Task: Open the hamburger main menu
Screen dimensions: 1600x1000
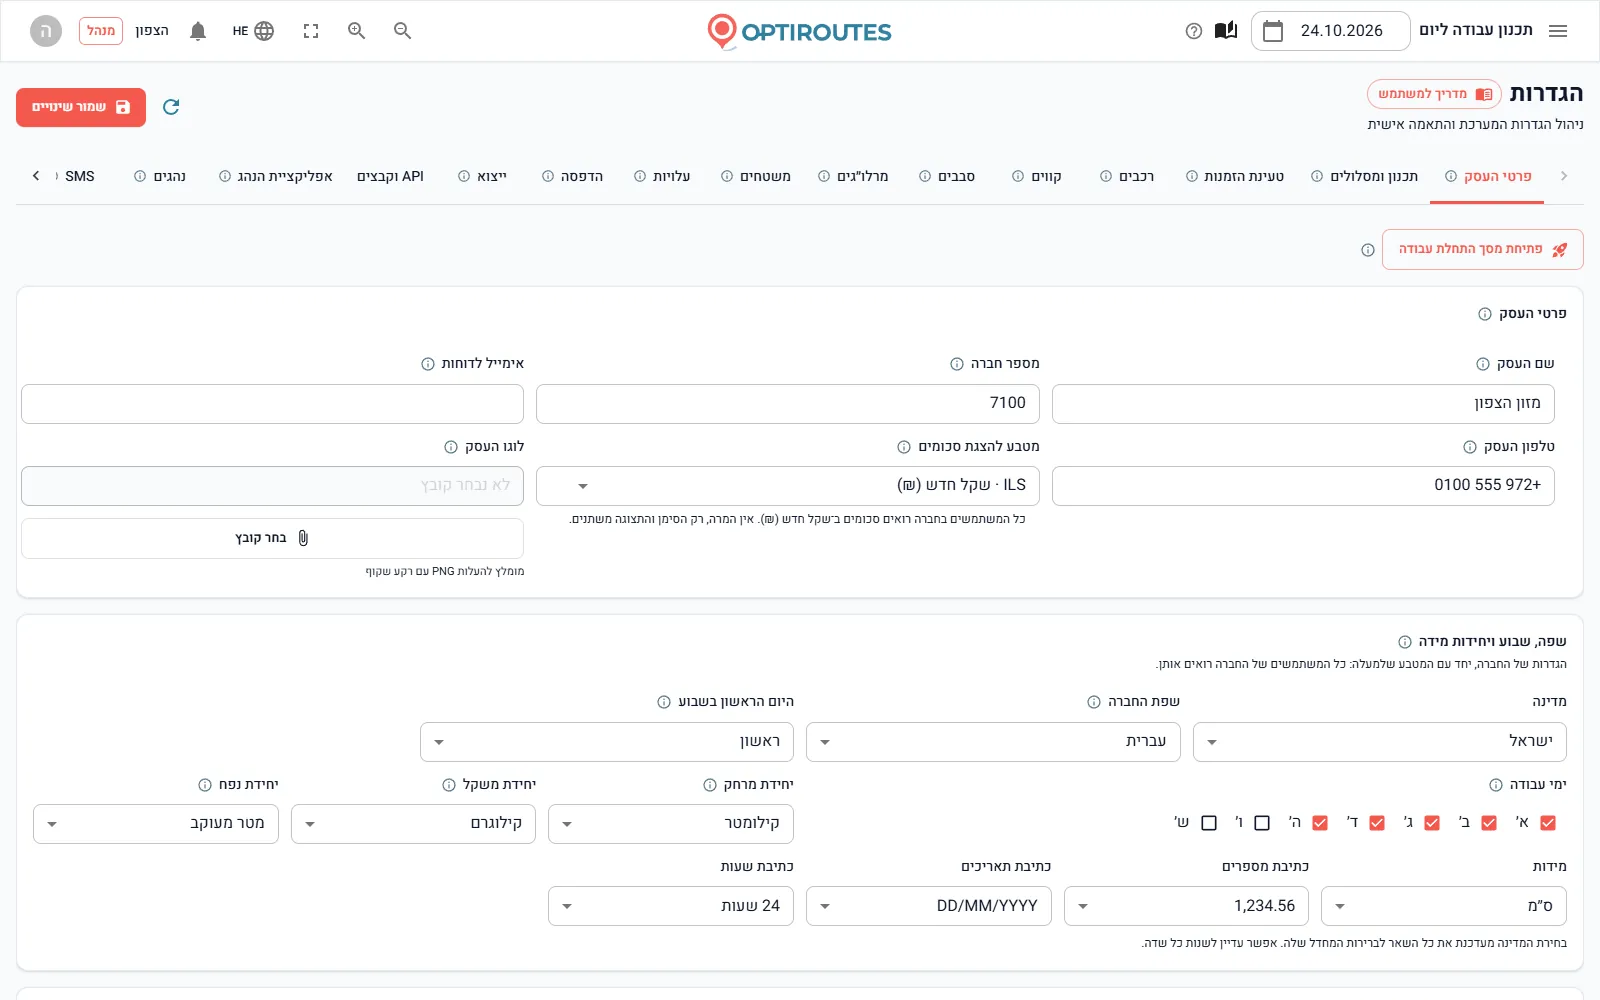Action: click(1558, 31)
